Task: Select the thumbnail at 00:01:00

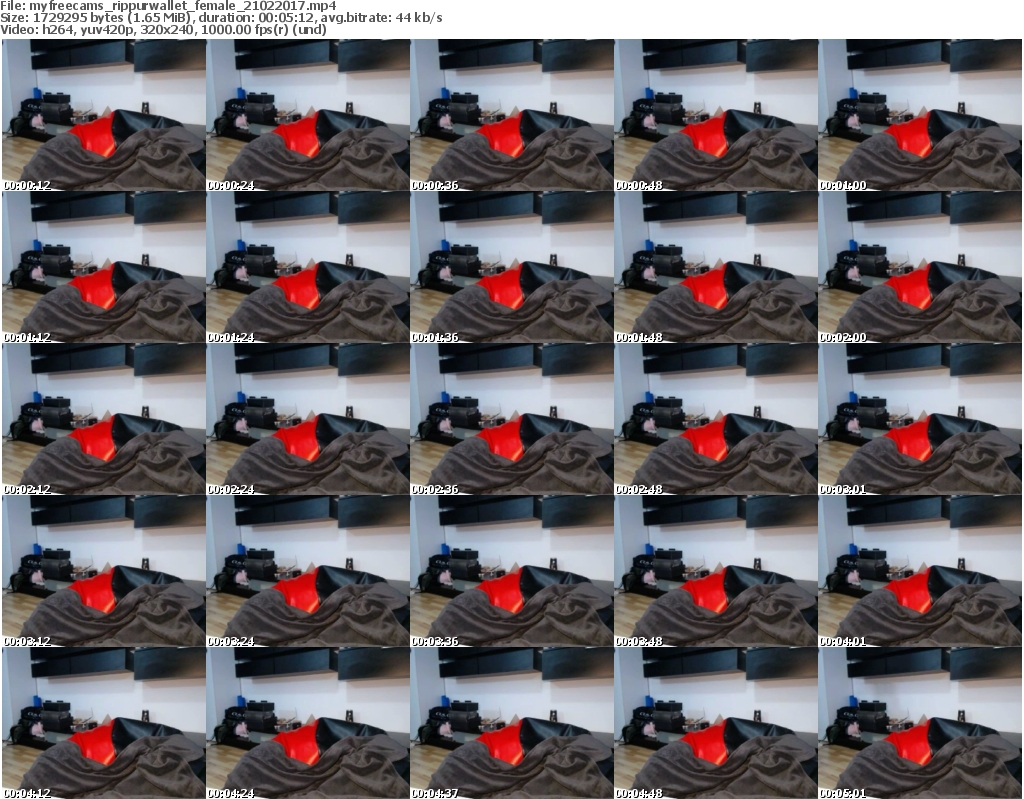Action: point(920,115)
